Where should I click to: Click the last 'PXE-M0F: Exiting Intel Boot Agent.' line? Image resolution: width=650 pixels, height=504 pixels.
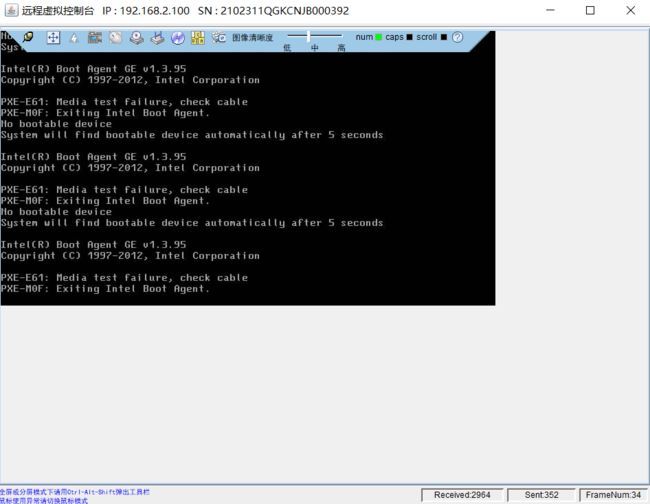coord(105,289)
